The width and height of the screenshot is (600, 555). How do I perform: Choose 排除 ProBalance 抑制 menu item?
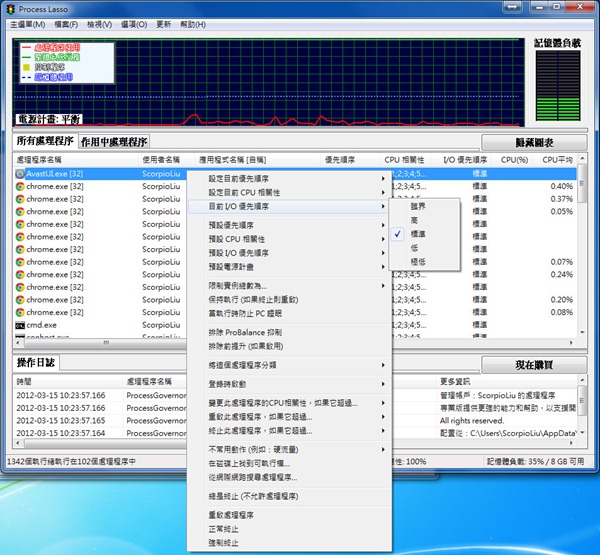(x=245, y=331)
